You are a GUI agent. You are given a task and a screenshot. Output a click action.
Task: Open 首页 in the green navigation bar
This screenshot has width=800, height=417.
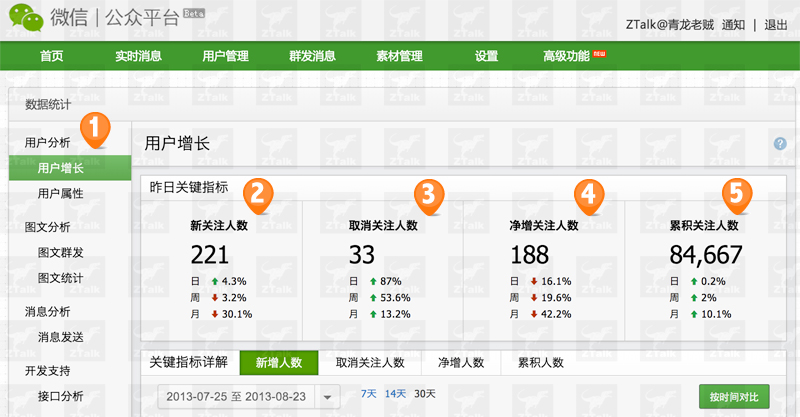click(52, 56)
